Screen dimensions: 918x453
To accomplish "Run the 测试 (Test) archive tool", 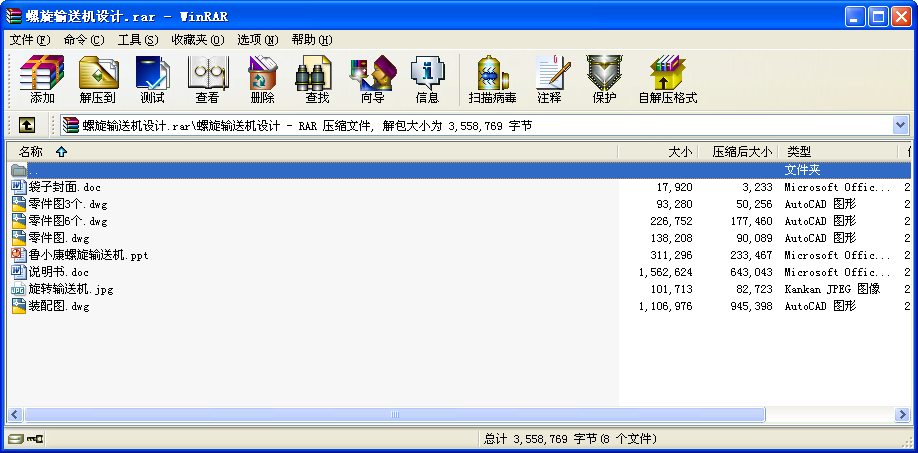I will pos(152,79).
